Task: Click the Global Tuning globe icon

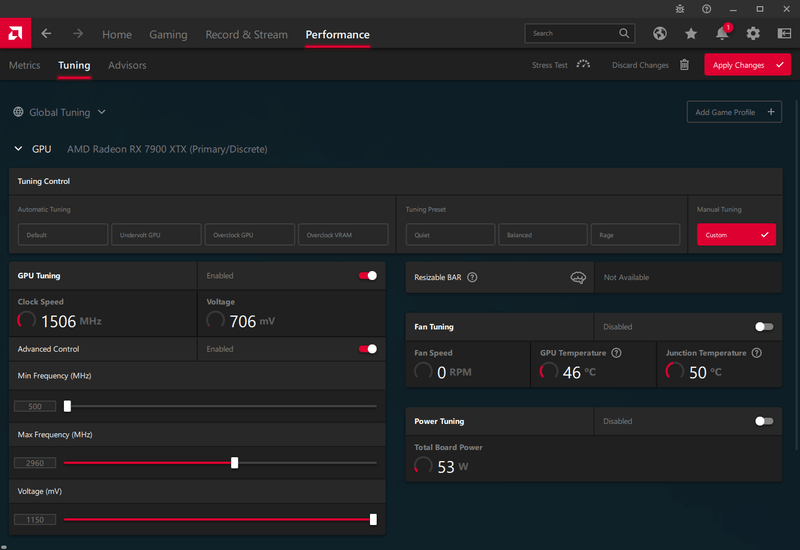Action: [18, 112]
